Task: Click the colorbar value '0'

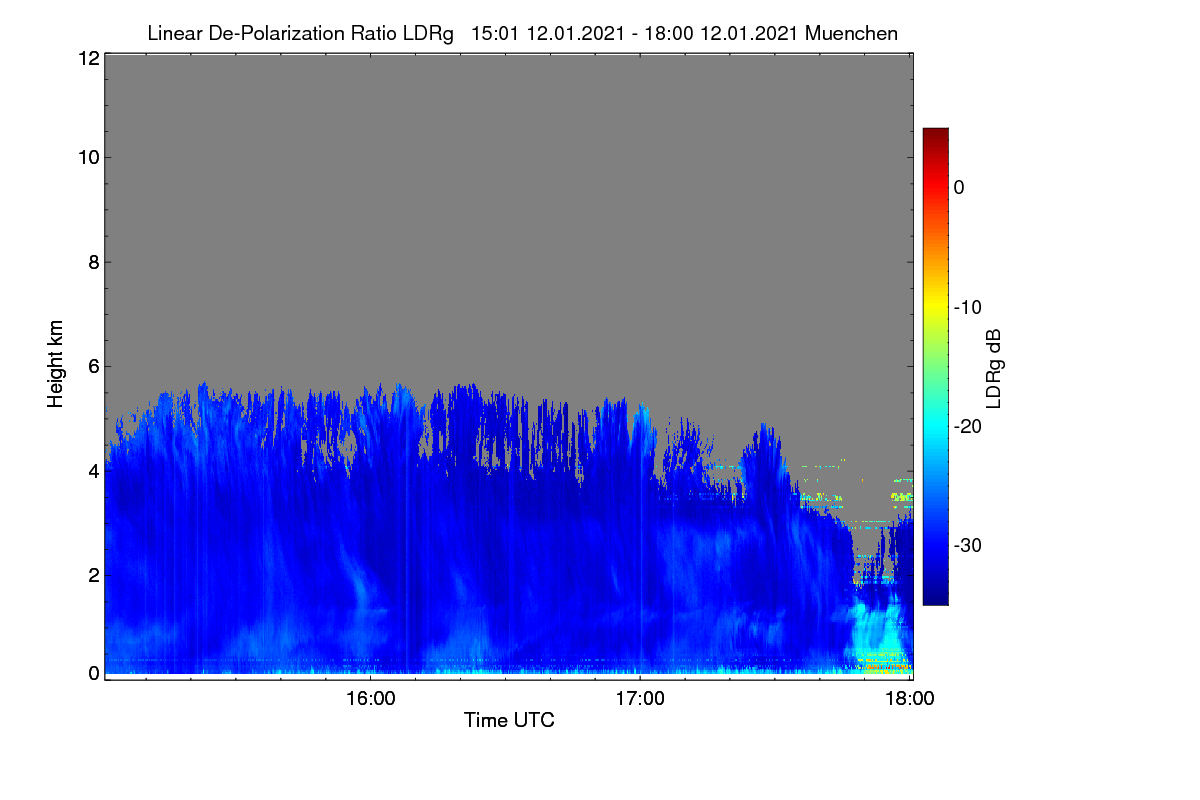Action: [959, 187]
